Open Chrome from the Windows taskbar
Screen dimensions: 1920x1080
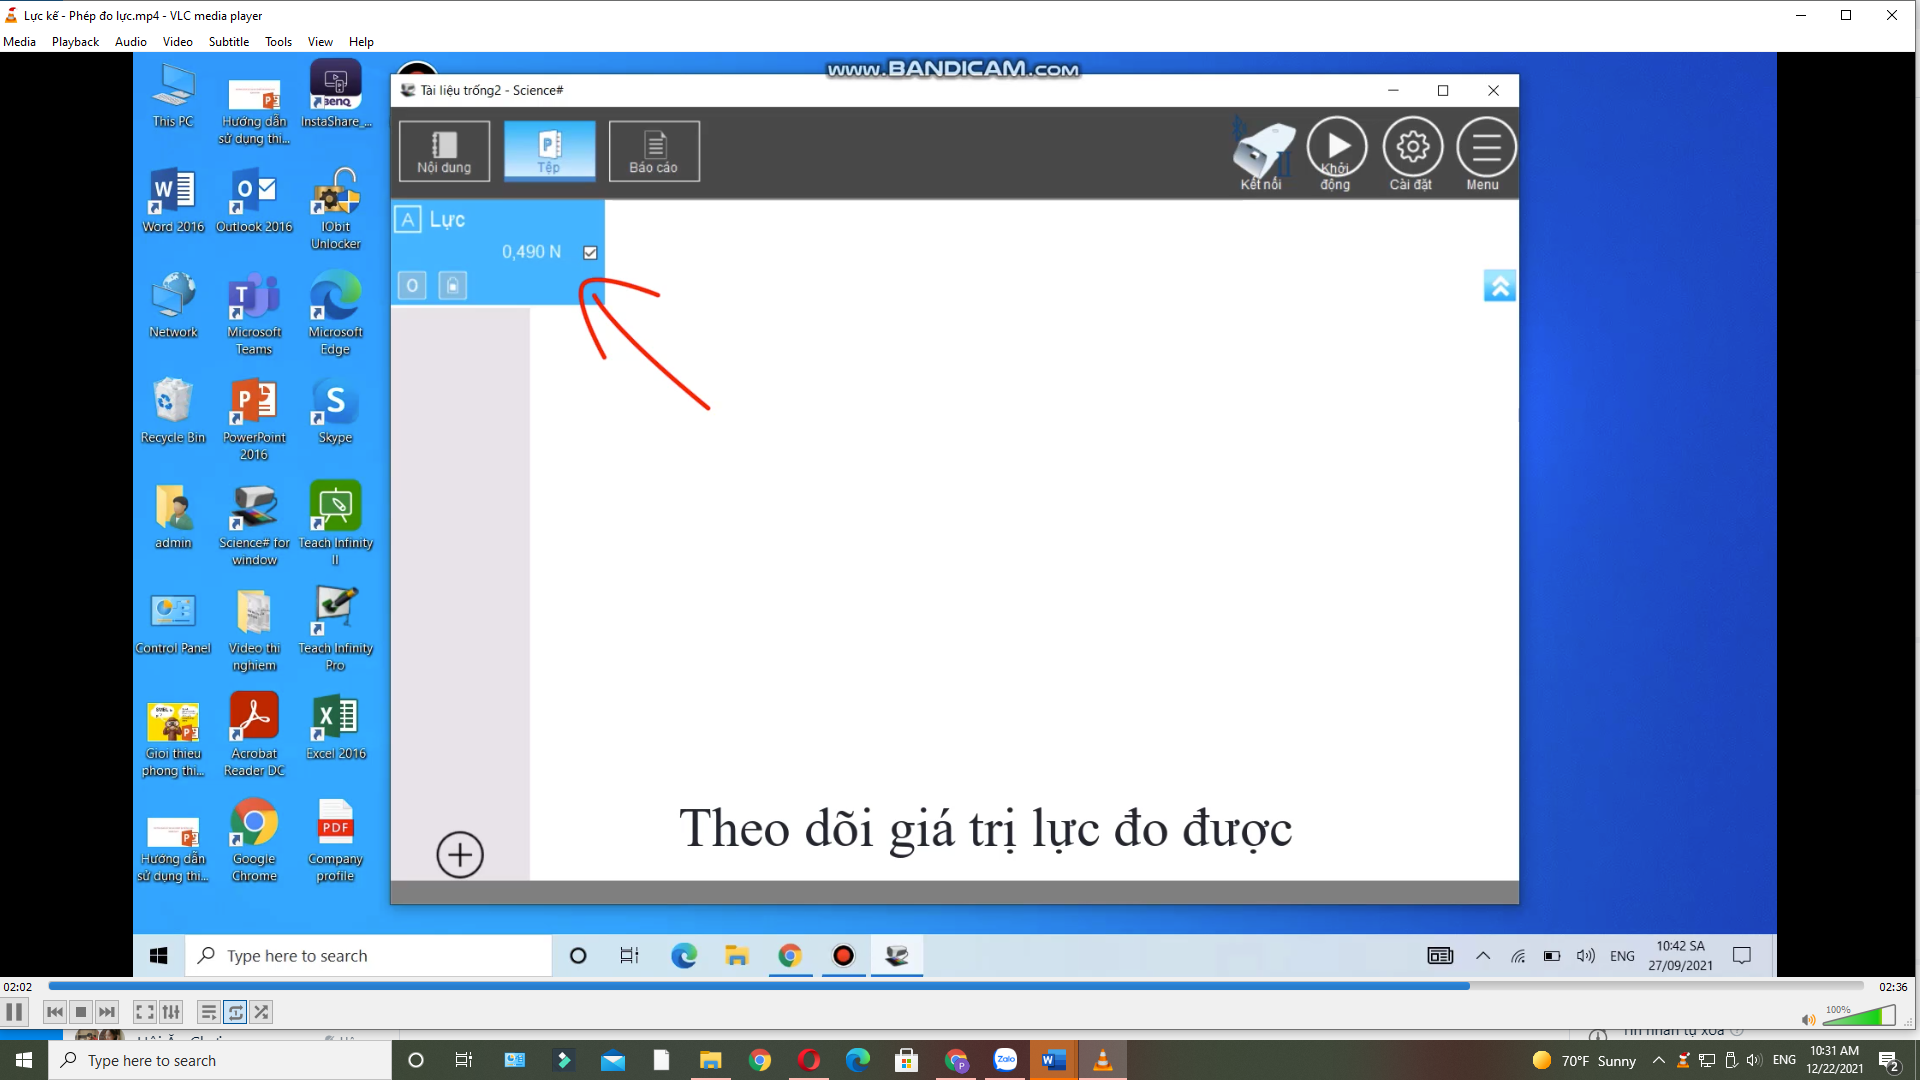point(760,1060)
